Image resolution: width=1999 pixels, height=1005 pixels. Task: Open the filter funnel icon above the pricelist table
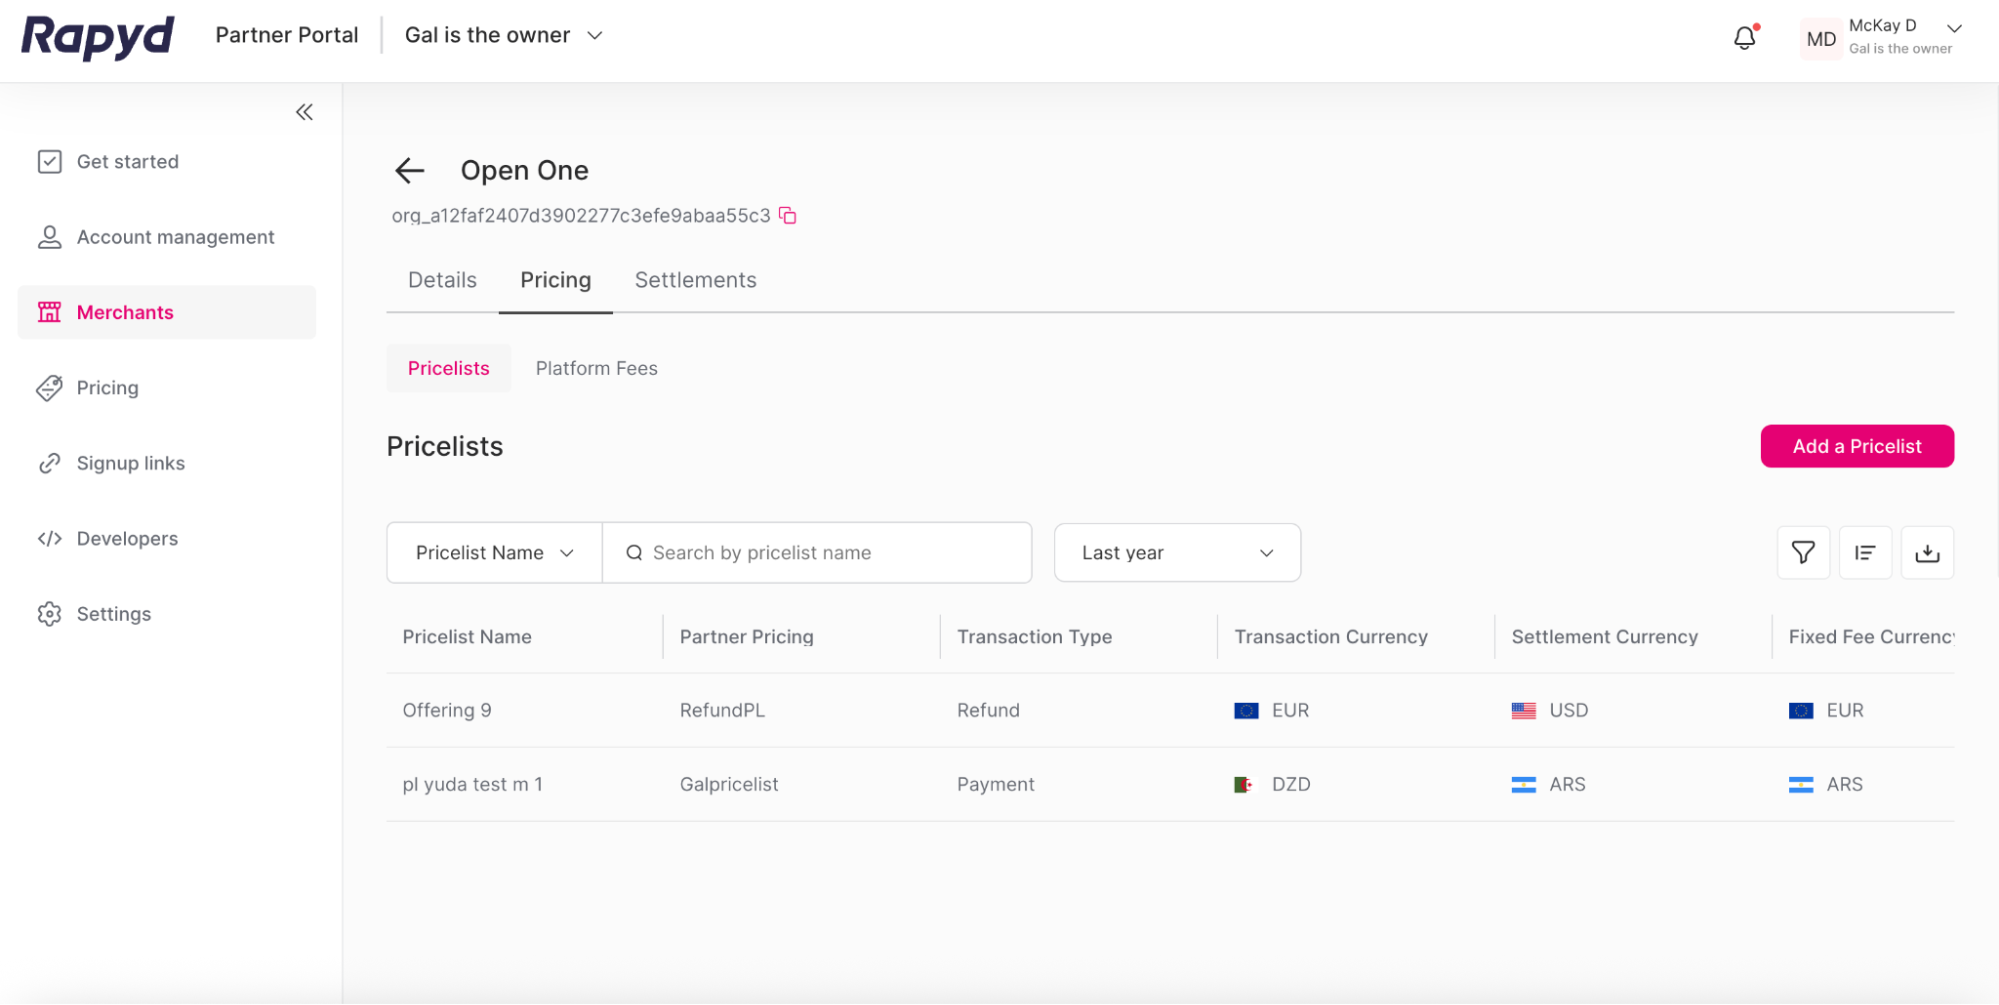point(1802,552)
